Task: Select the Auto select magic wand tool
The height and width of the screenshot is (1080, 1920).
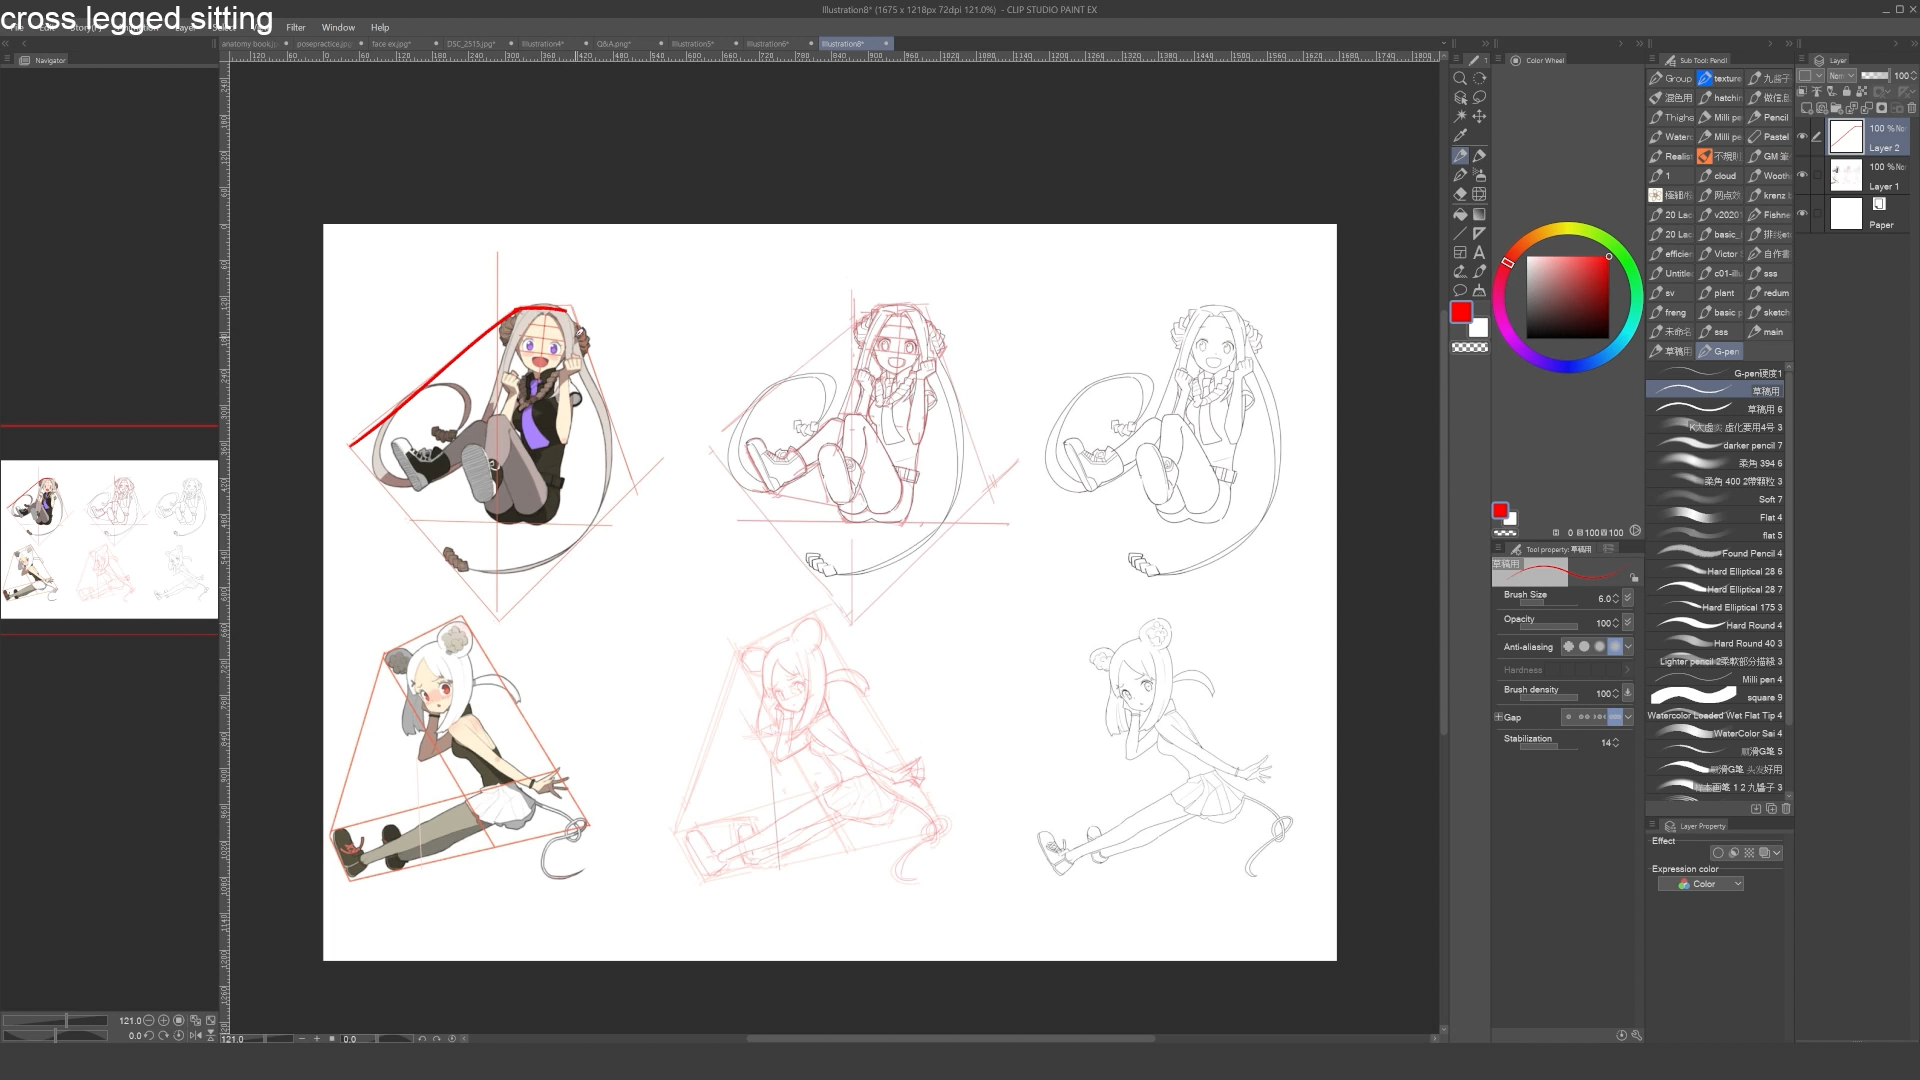Action: (1460, 117)
